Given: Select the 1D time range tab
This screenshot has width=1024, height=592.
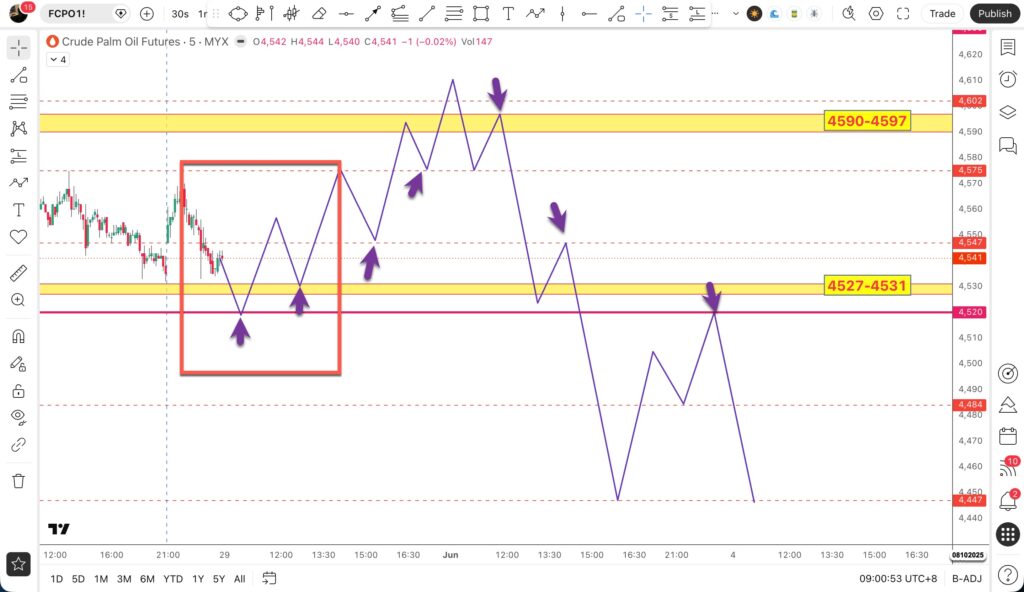Looking at the screenshot, I should click(57, 579).
